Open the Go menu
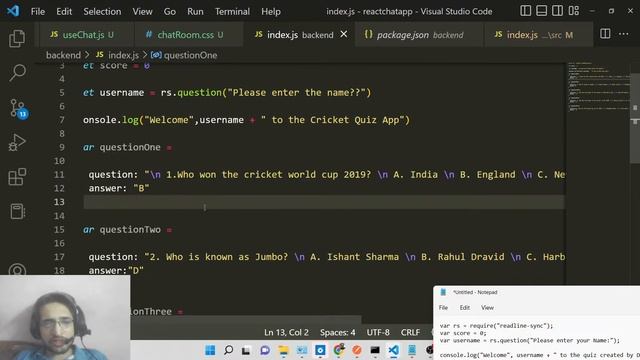This screenshot has height=360, width=640. 170,11
